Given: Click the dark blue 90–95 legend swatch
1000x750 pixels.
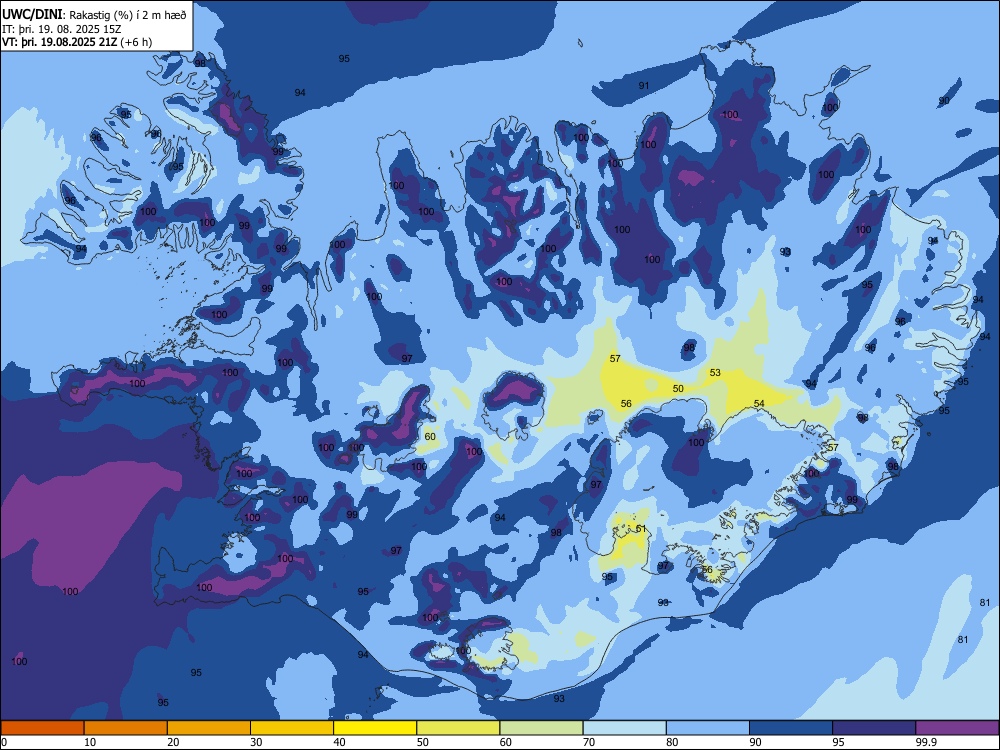Looking at the screenshot, I should point(791,728).
